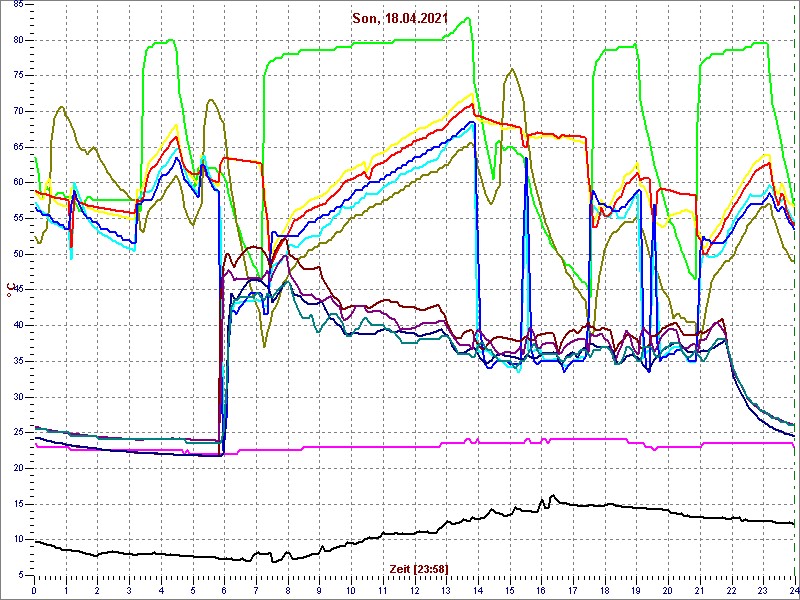Click the chart date title 'Son, 18.04.2021'

tap(400, 18)
